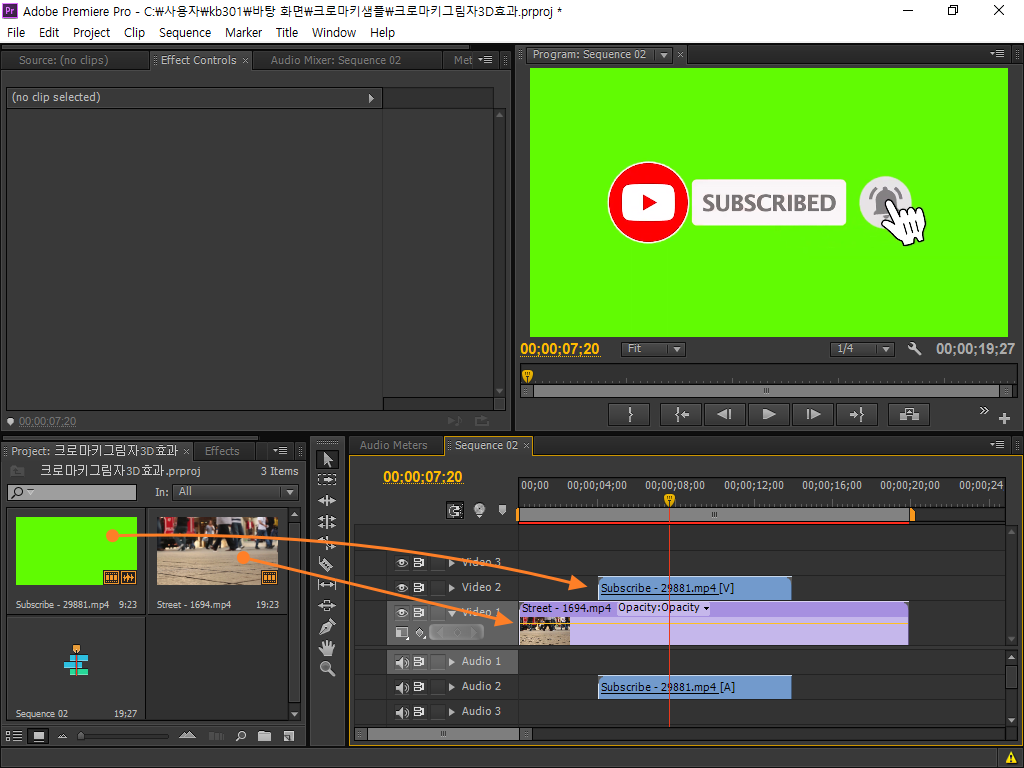Mute the Audio 1 track speaker

click(402, 662)
